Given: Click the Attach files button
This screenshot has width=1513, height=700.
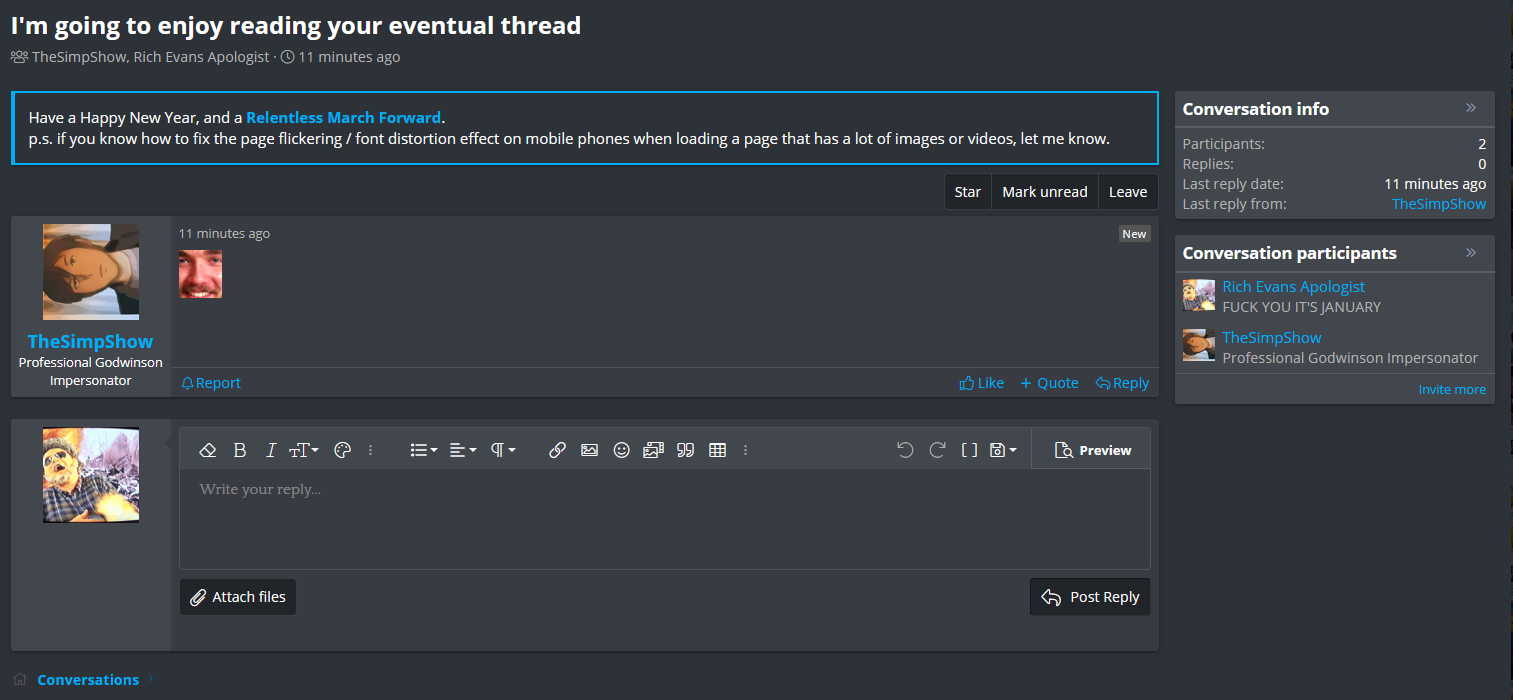Looking at the screenshot, I should (x=238, y=597).
